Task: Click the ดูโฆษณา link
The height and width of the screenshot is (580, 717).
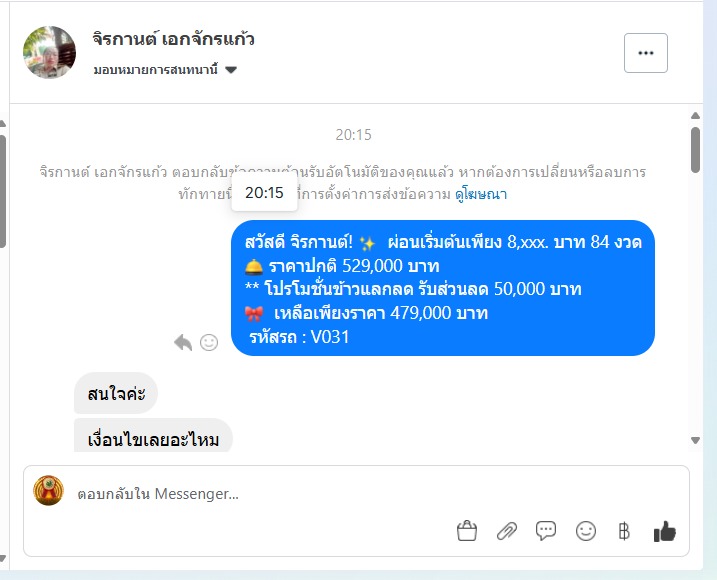Action: click(481, 194)
